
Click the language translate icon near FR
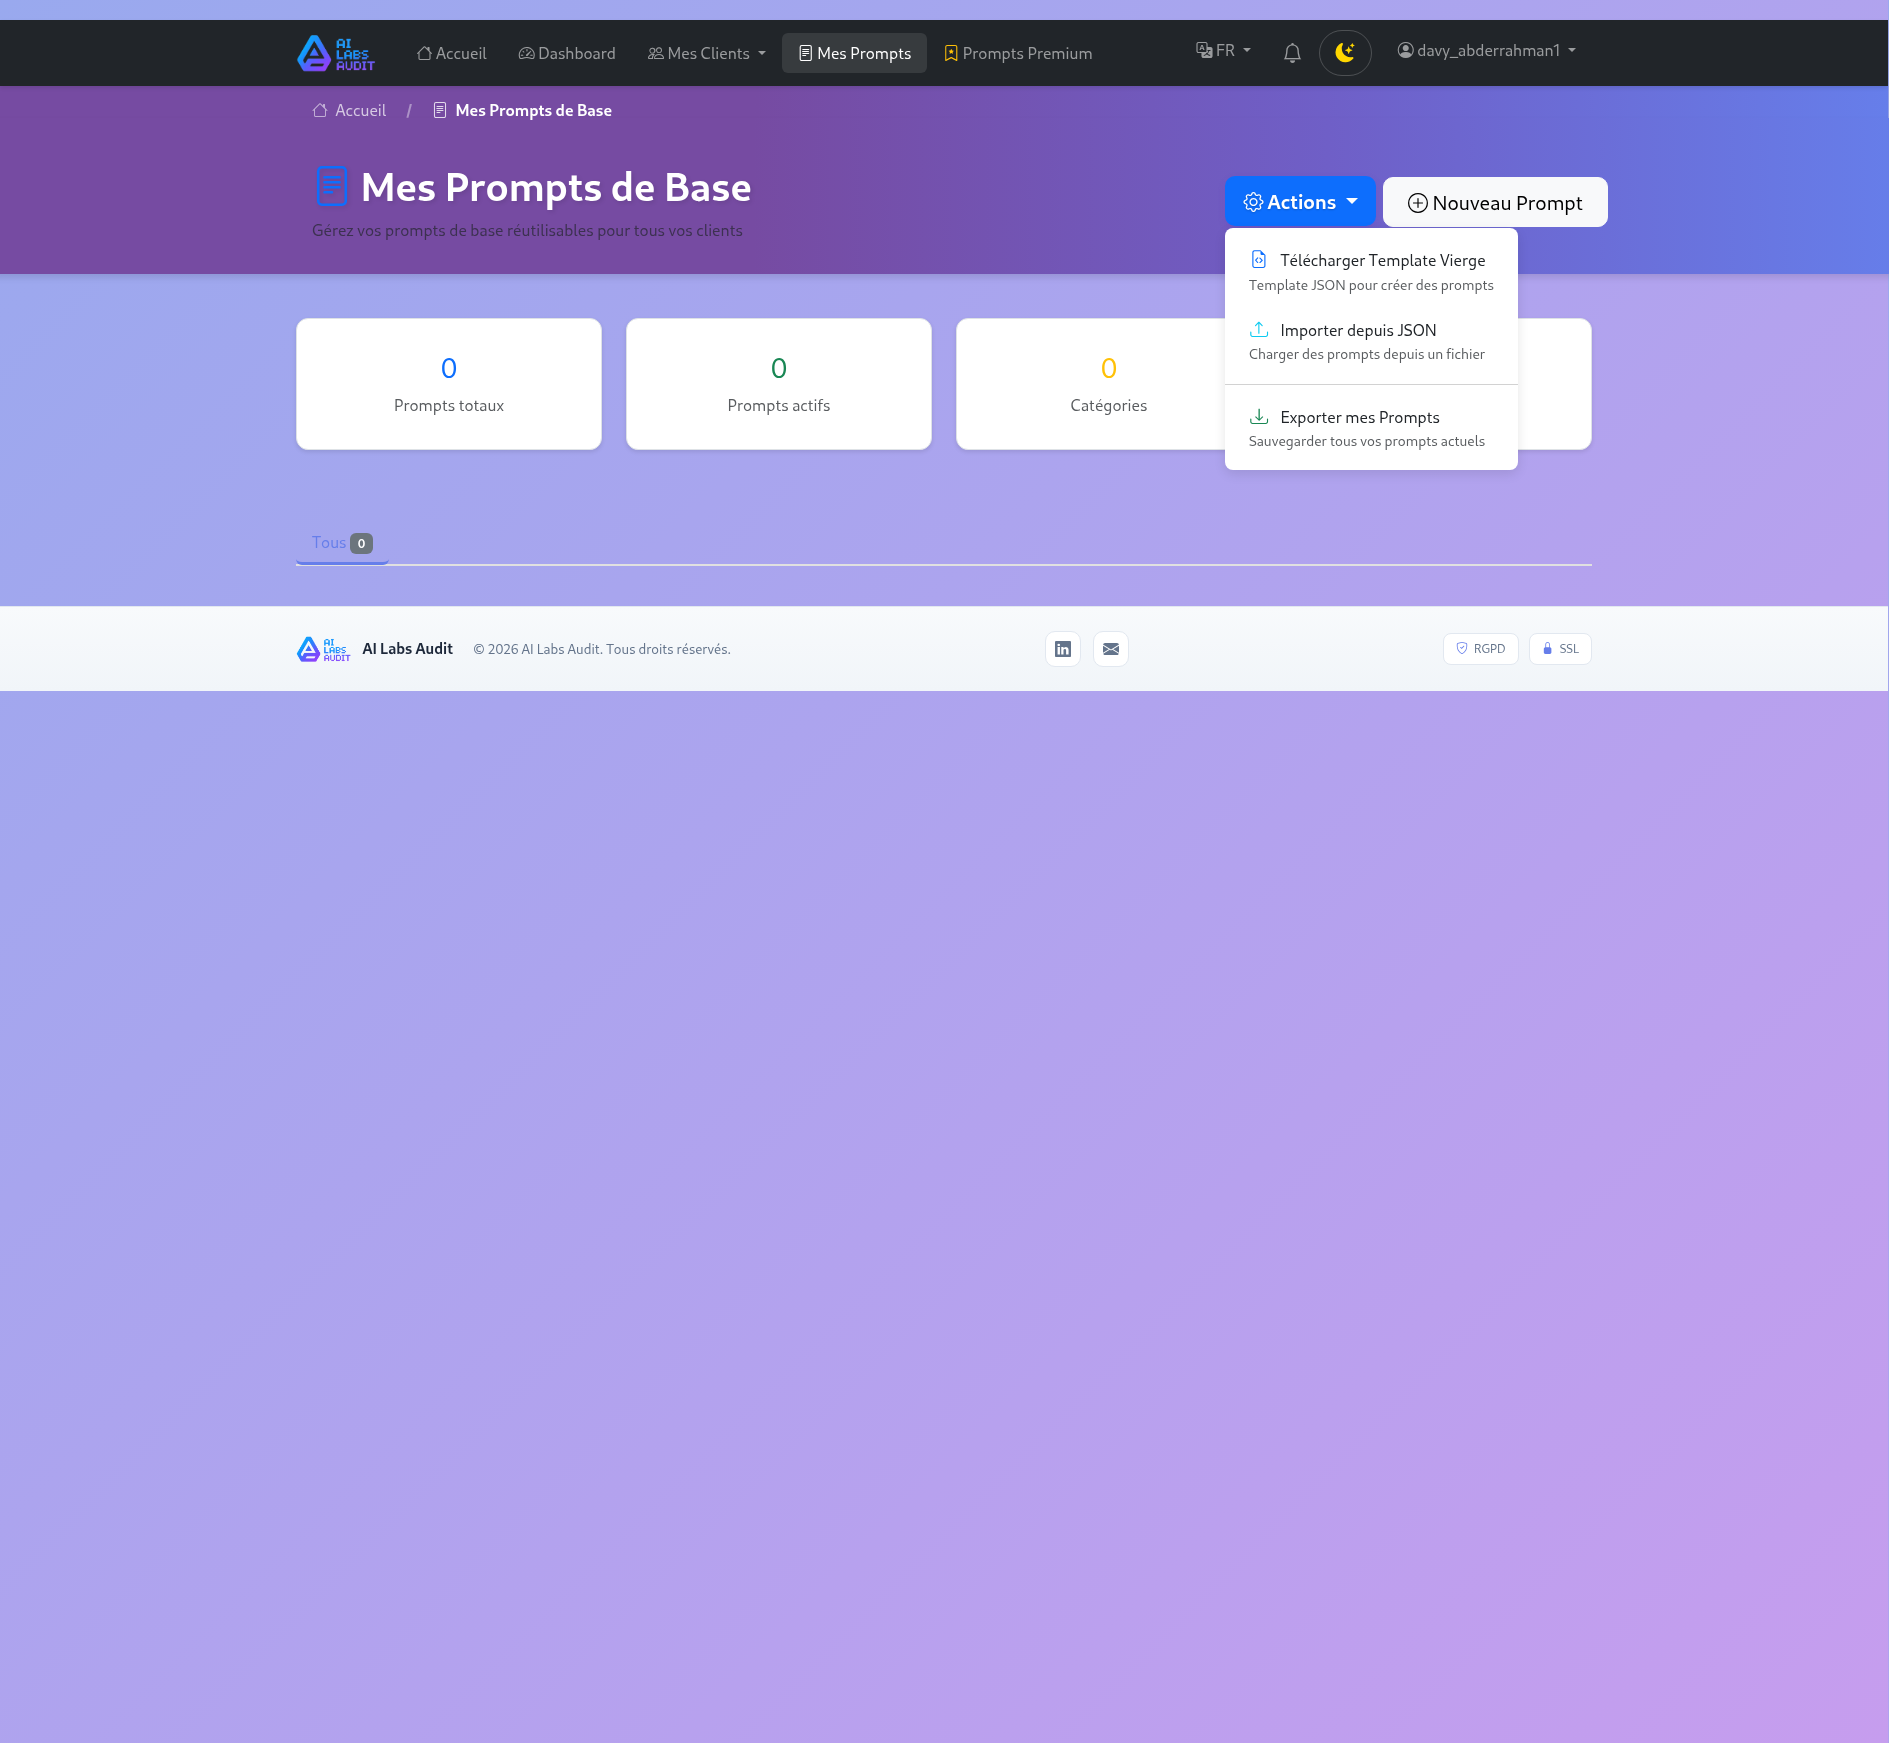pyautogui.click(x=1204, y=49)
